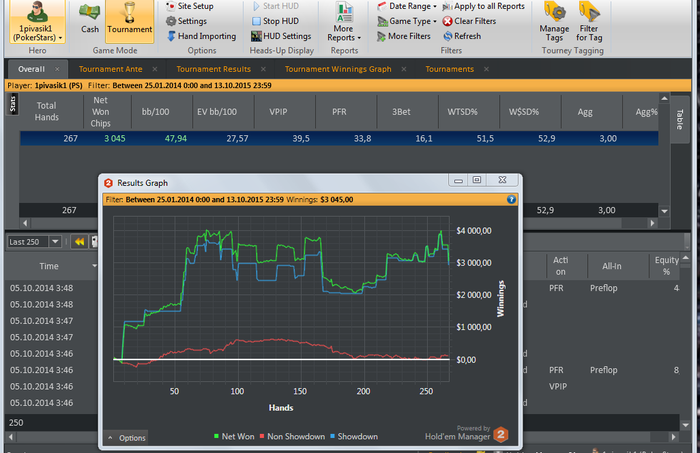Switch to the Tournaments tab
The image size is (700, 453).
449,69
